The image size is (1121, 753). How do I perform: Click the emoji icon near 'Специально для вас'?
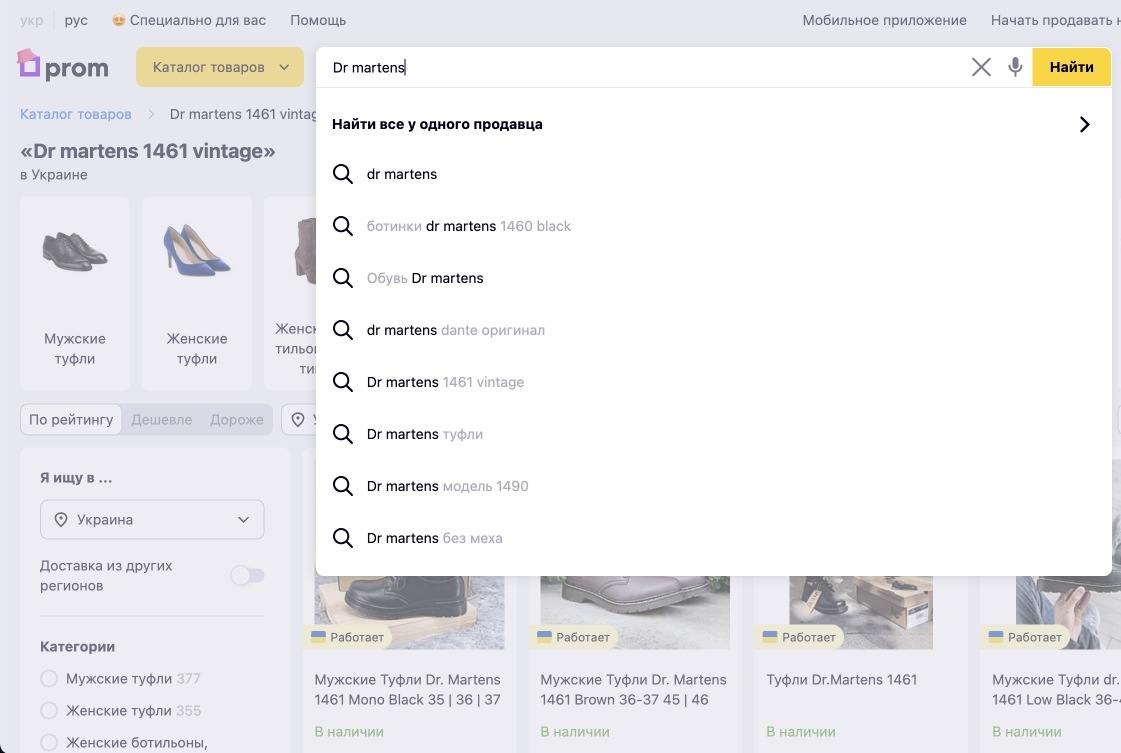(x=119, y=20)
